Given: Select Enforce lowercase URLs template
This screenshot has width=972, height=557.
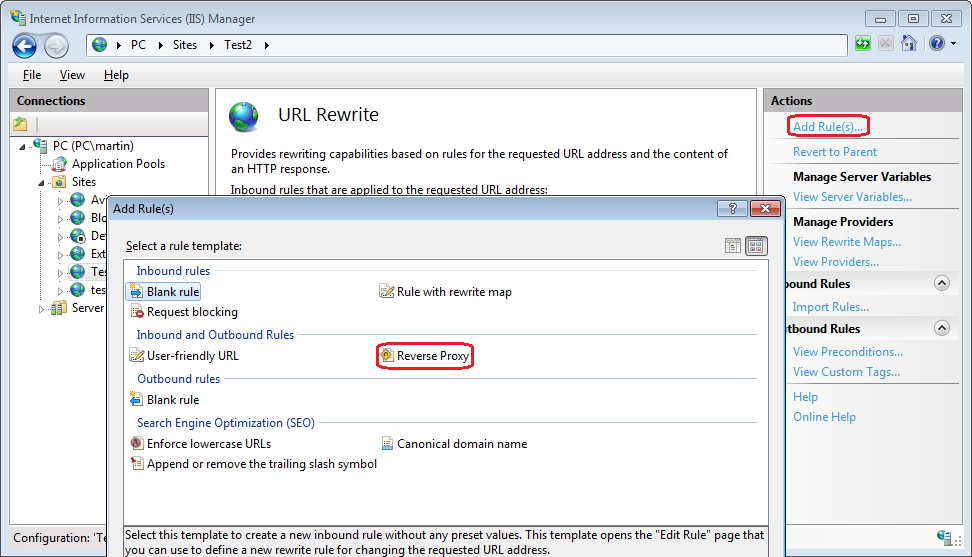Looking at the screenshot, I should pos(208,444).
